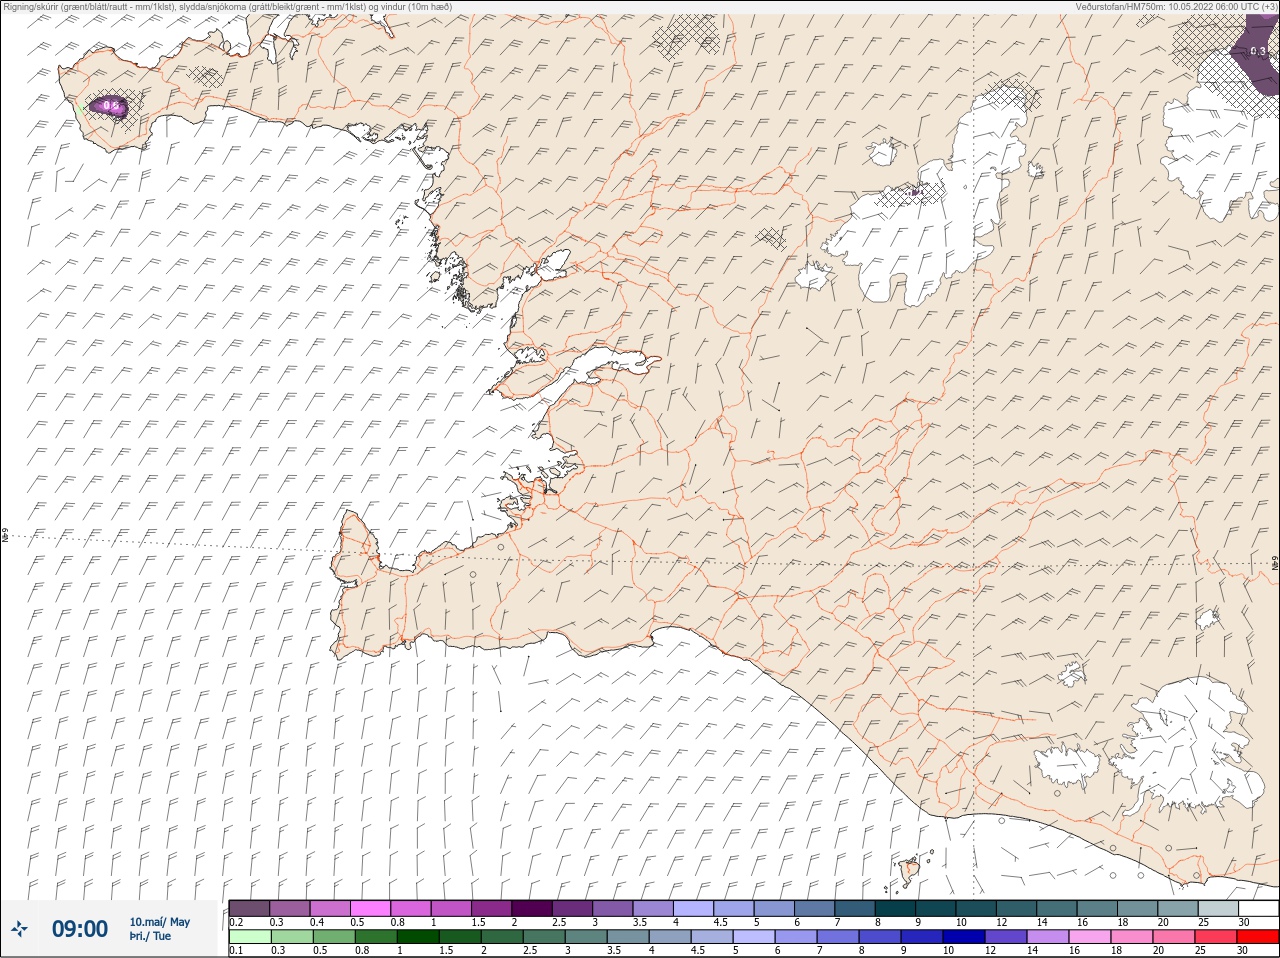1280x958 pixels.
Task: Select violet swatch labeled 12 lower row
Action: (x=1006, y=936)
